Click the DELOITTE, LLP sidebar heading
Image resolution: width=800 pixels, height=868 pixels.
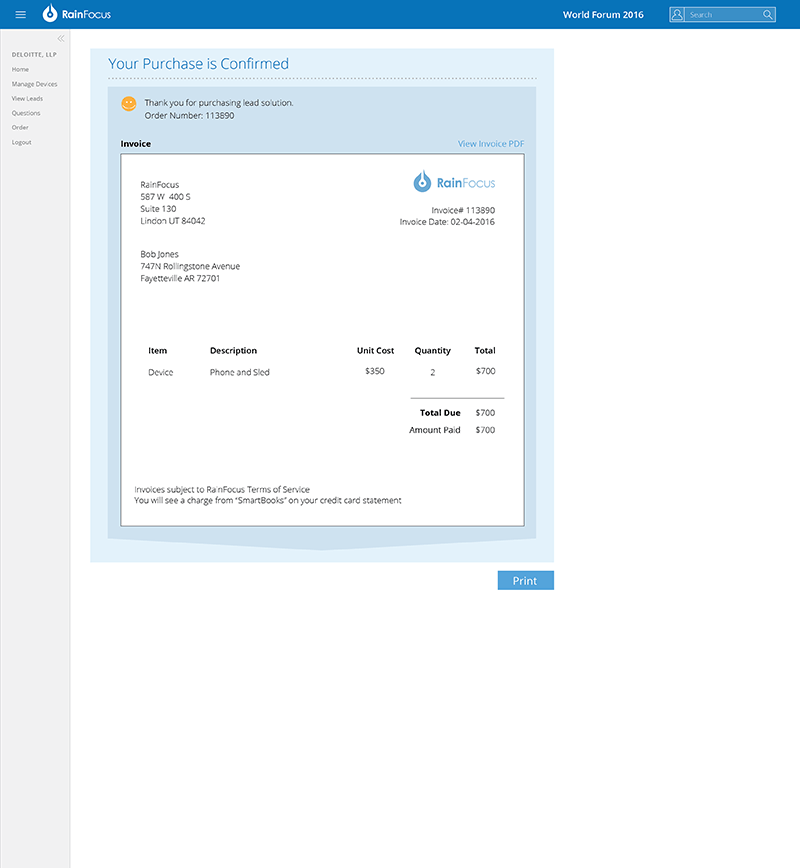pos(34,55)
